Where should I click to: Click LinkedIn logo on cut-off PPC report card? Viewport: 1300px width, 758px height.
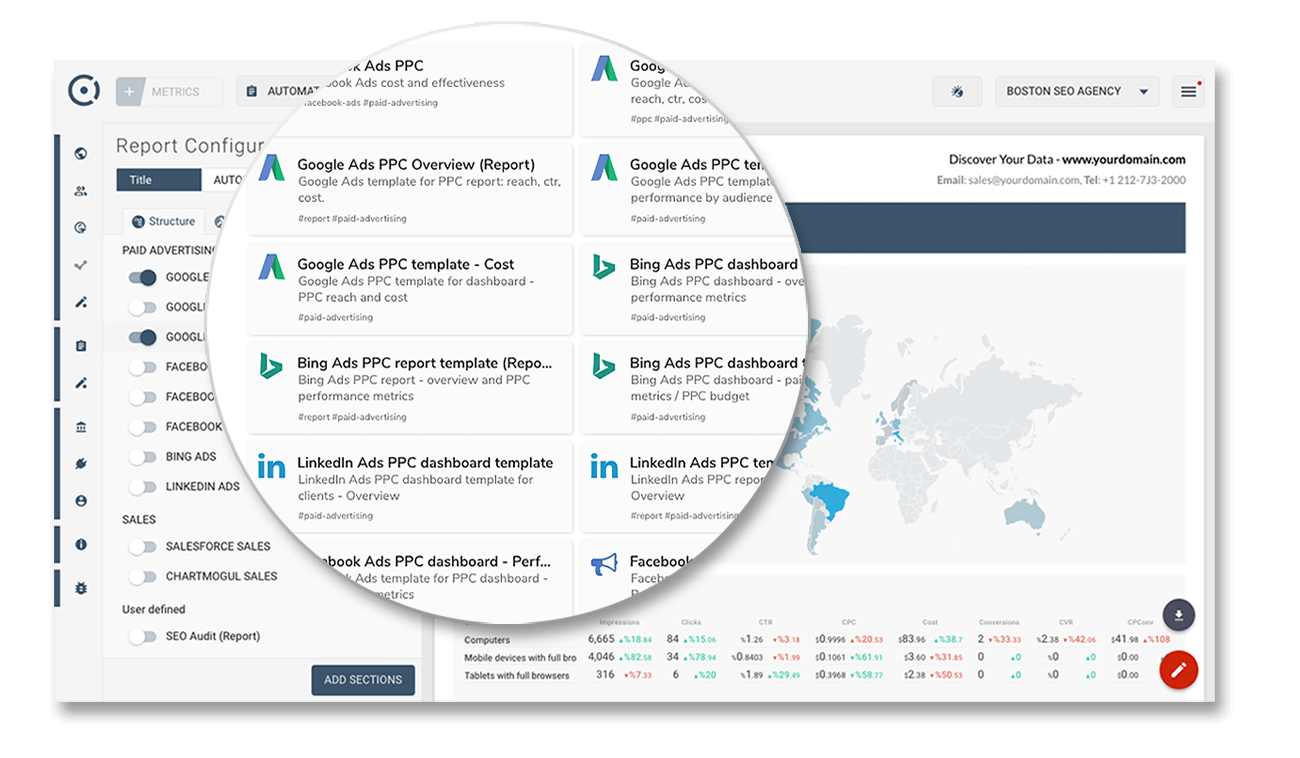click(x=603, y=465)
